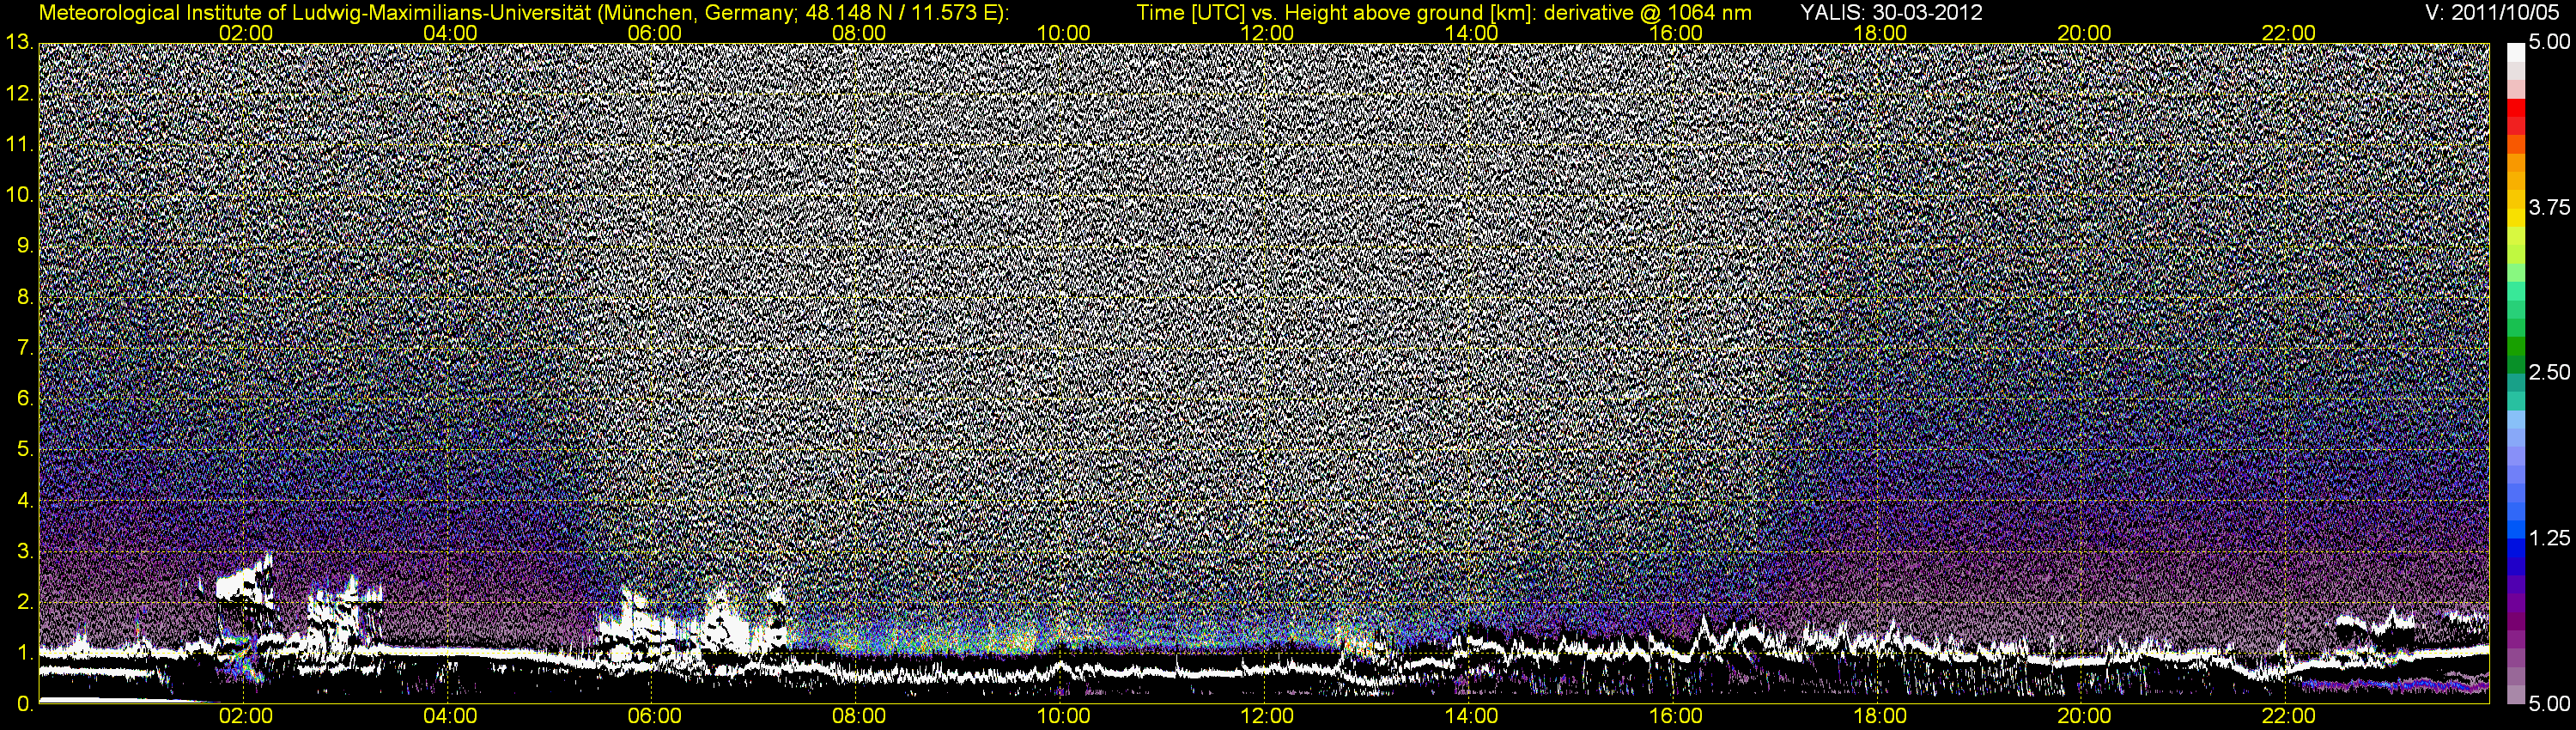Click 04:00 on the bottom time axis

pos(450,716)
